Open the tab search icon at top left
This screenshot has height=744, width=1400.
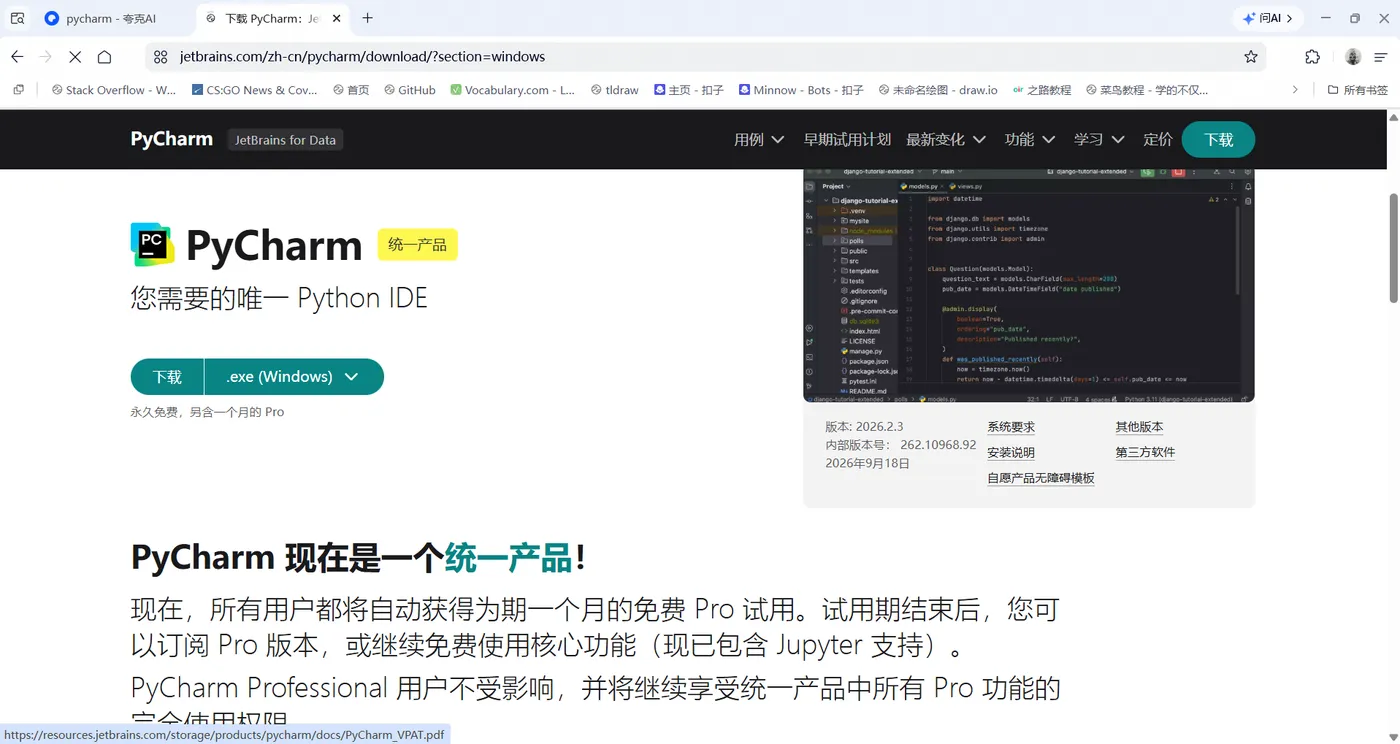point(18,18)
